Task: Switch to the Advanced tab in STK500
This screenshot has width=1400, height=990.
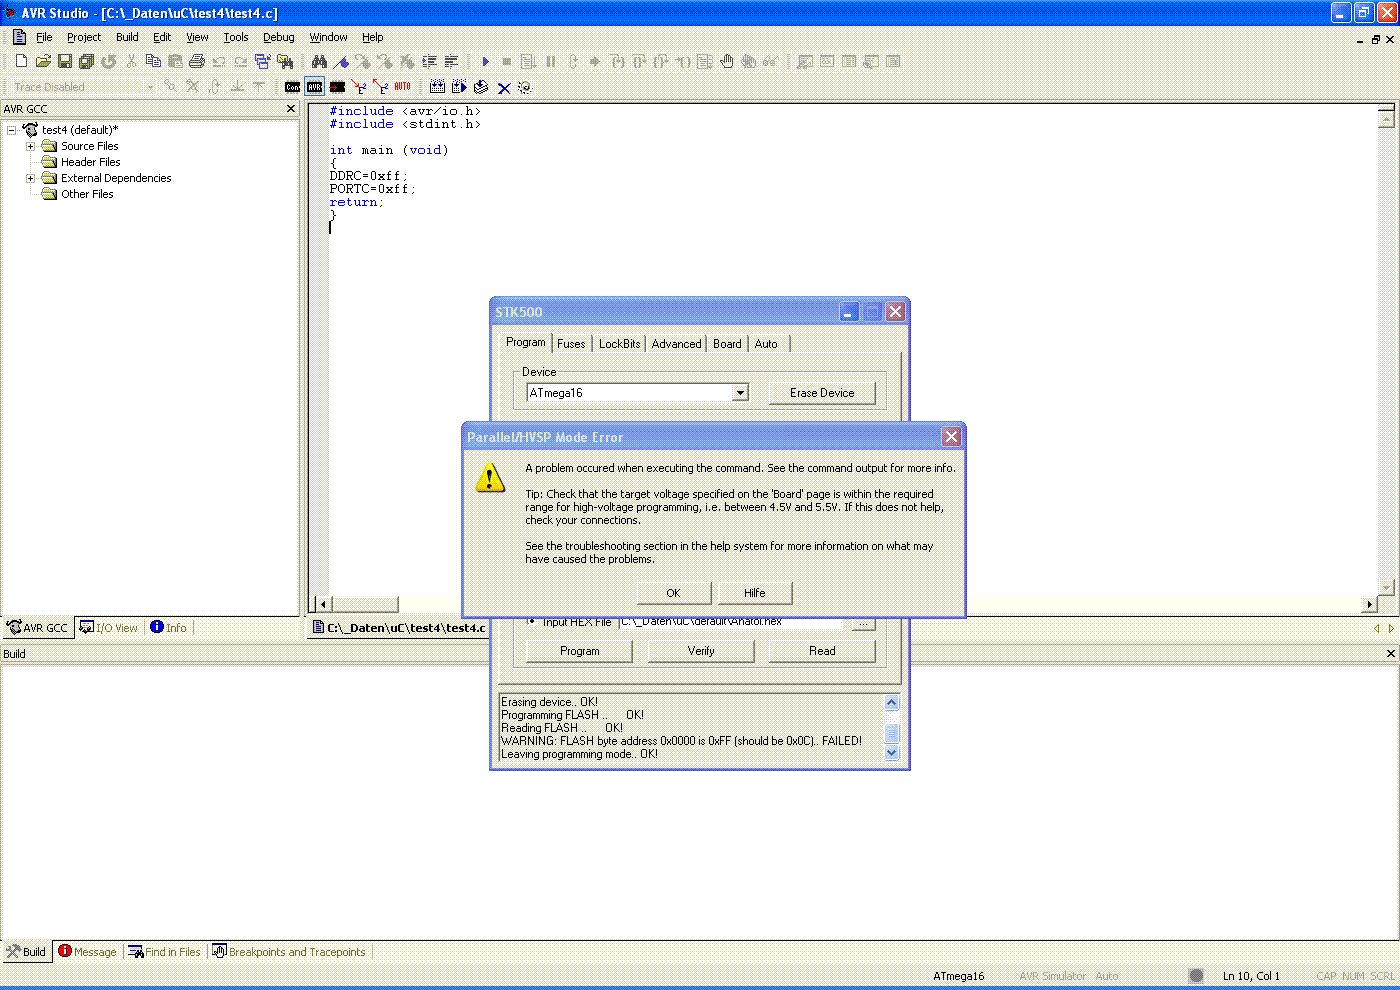Action: pos(676,344)
